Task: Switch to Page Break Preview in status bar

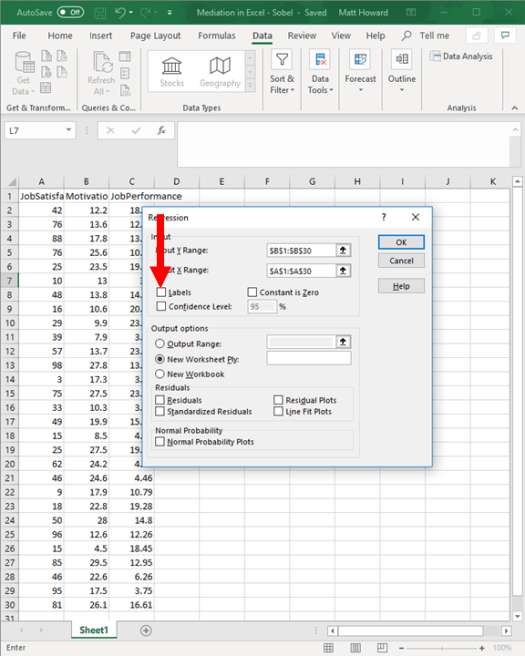Action: 382,648
